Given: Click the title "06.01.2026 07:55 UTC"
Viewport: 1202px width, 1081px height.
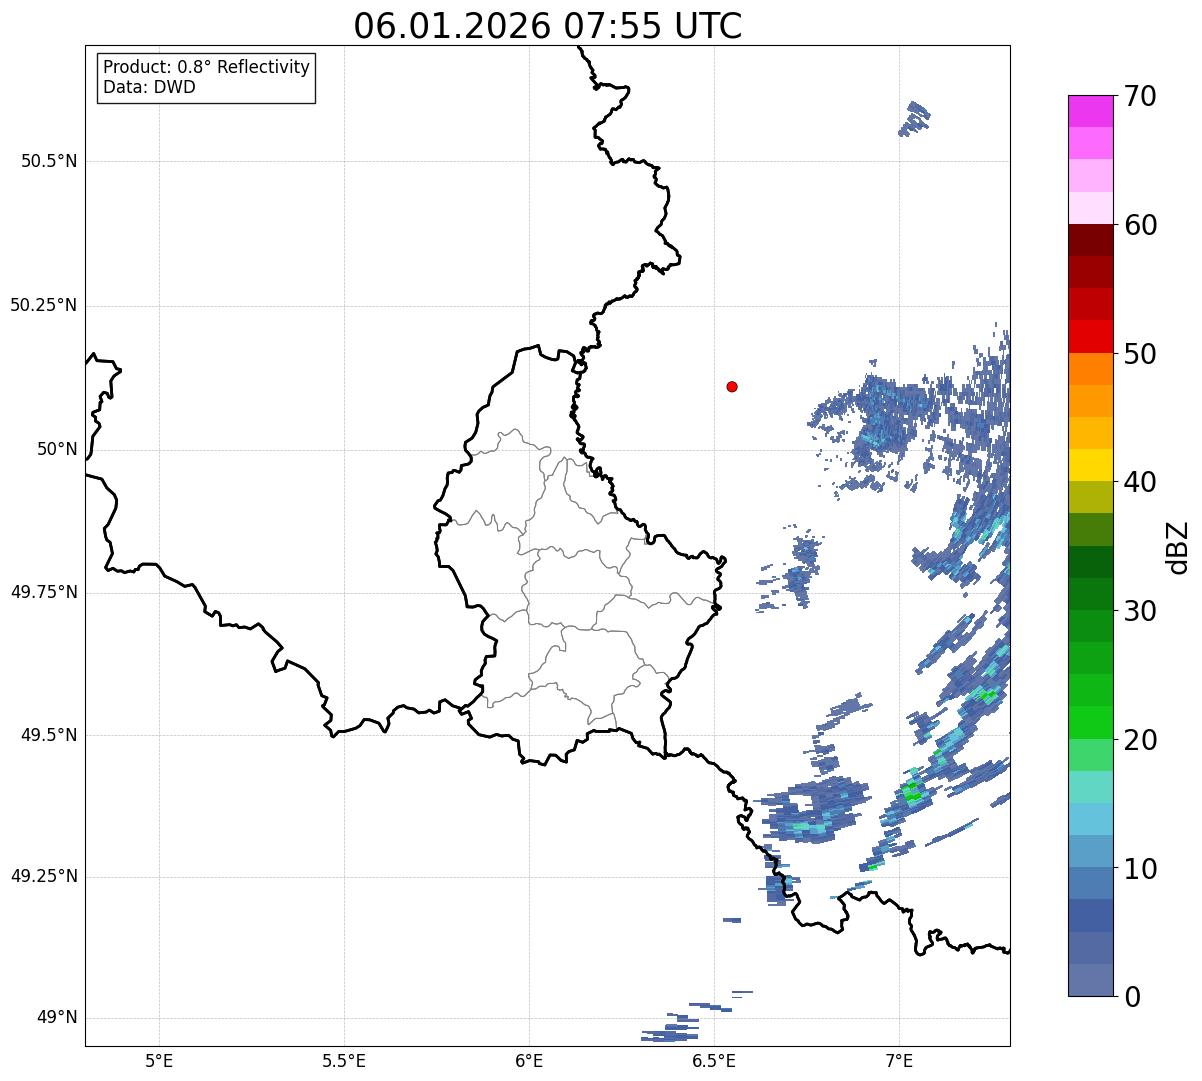Looking at the screenshot, I should click(x=548, y=26).
